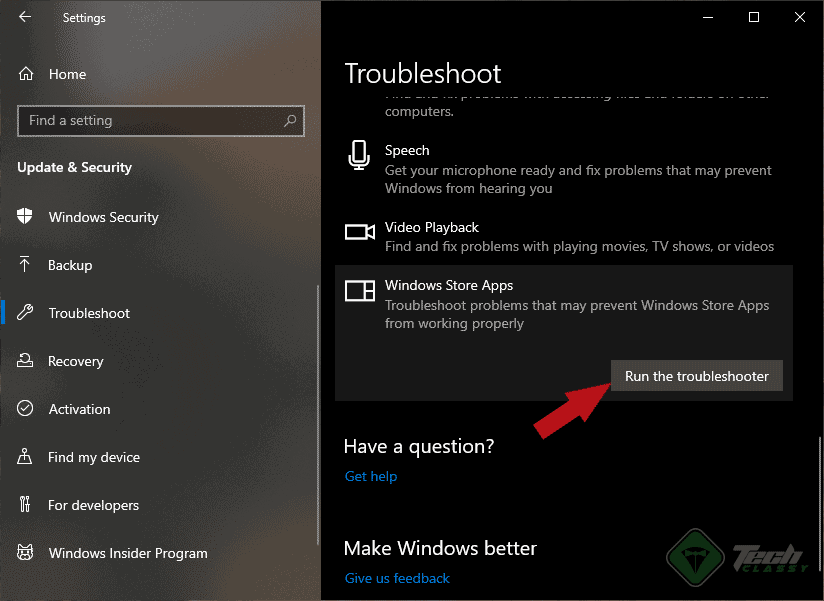Screen dimensions: 824x601
Task: Select the For developers icon
Action: 24,505
